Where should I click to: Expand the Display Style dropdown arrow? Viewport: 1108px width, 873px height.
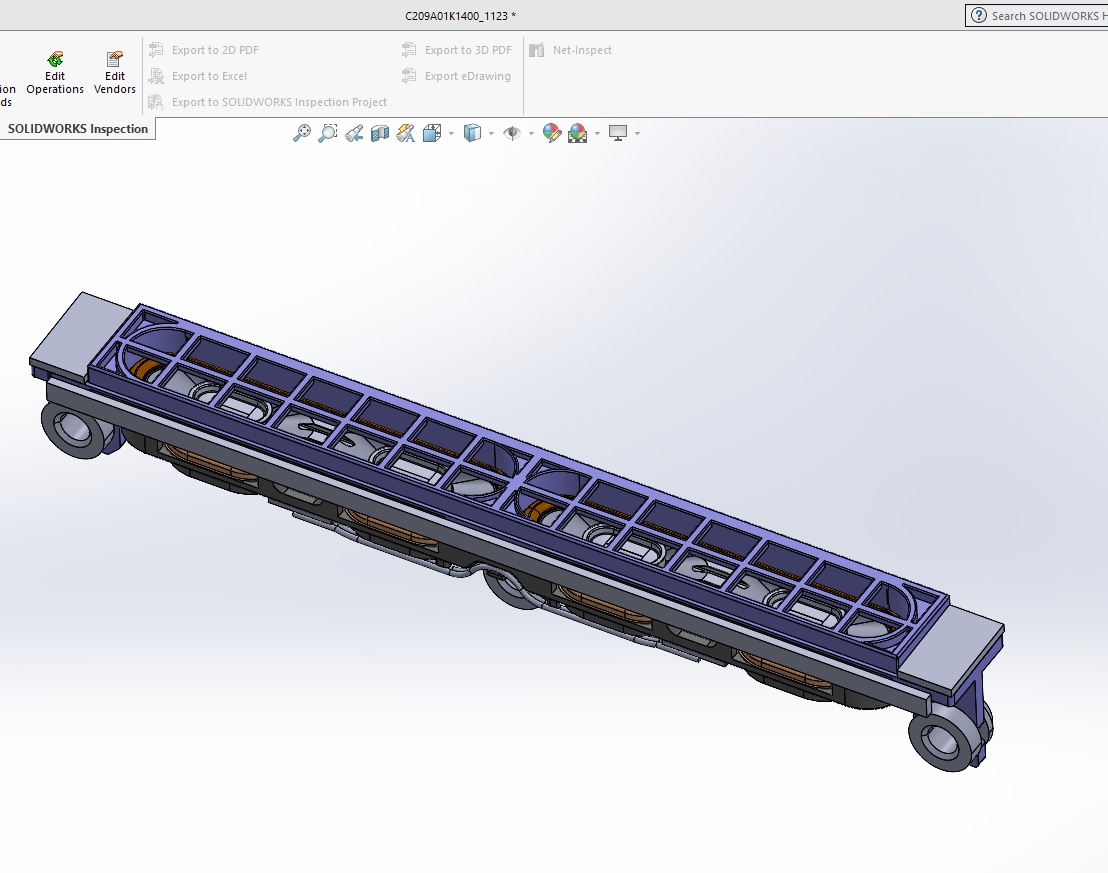(492, 134)
